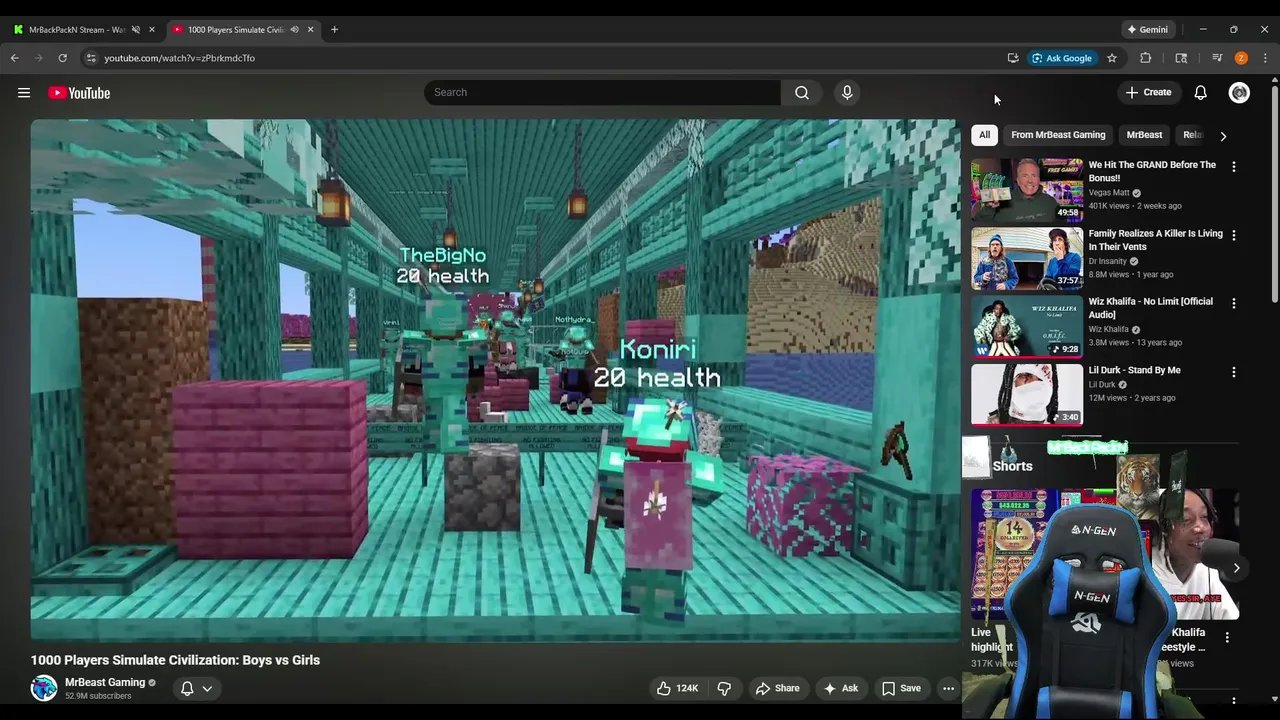Open options for Lil Durk video
1280x720 pixels.
pyautogui.click(x=1234, y=371)
